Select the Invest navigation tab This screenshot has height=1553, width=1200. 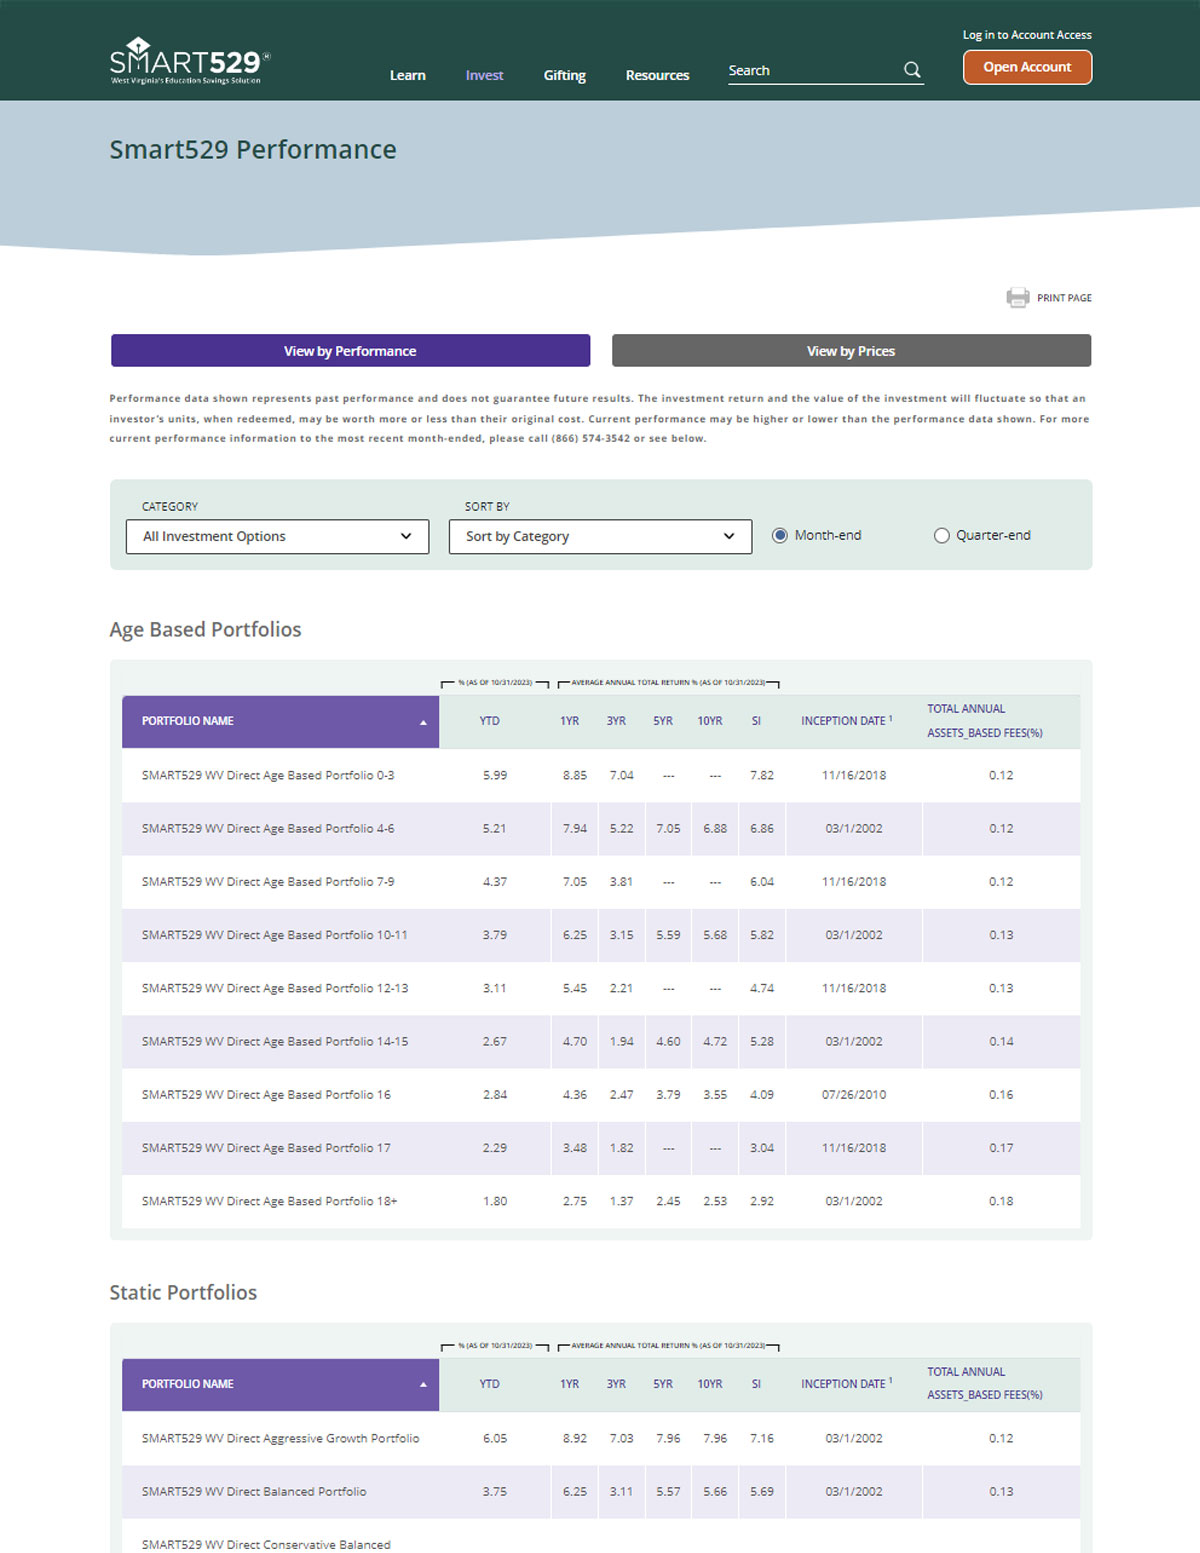click(x=484, y=75)
